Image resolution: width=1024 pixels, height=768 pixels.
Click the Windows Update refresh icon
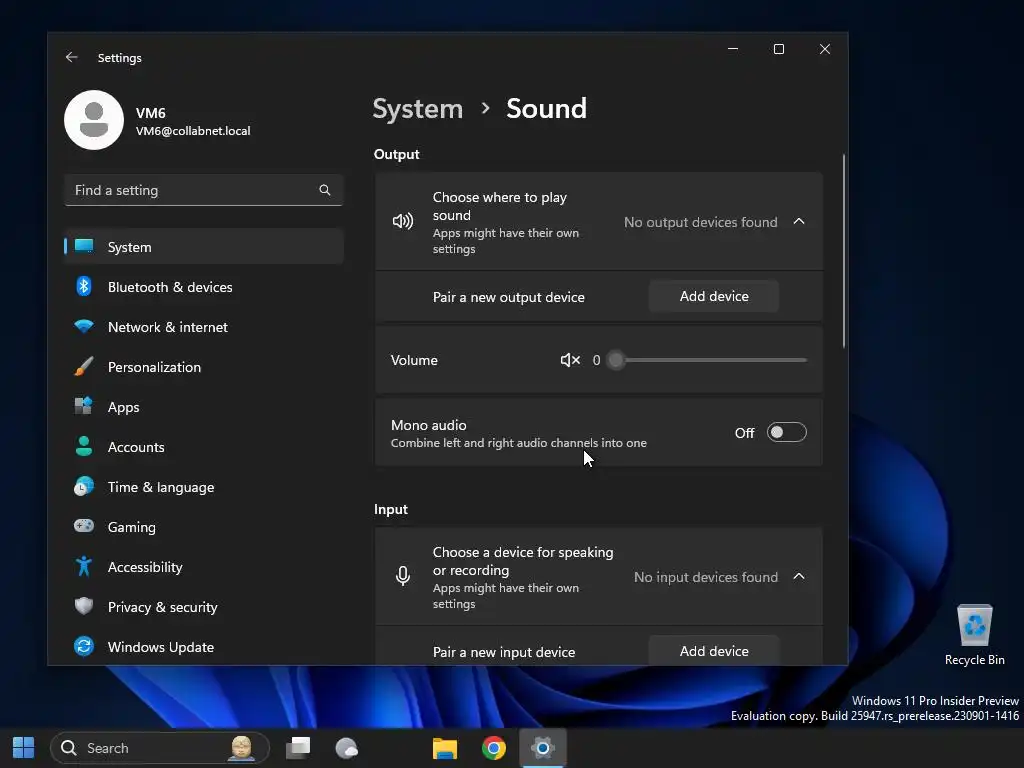pyautogui.click(x=84, y=646)
